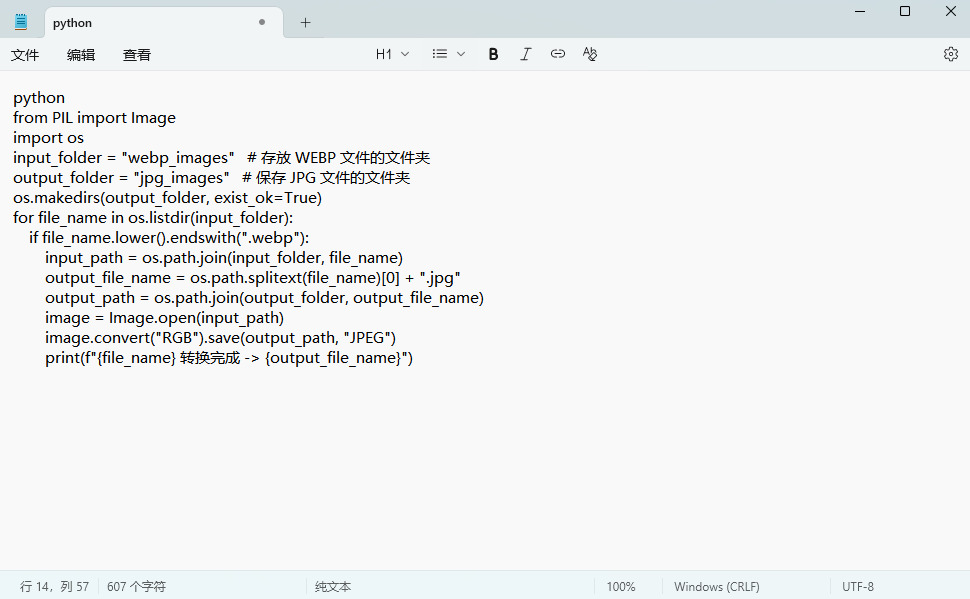
Task: Toggle bold formatting
Action: tap(493, 54)
